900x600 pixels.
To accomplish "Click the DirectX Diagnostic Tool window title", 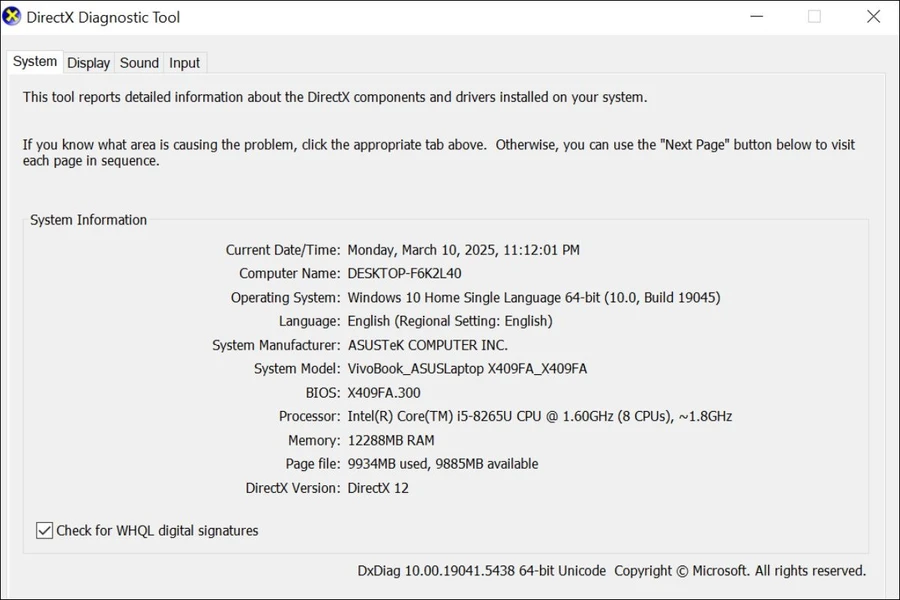I will point(103,17).
